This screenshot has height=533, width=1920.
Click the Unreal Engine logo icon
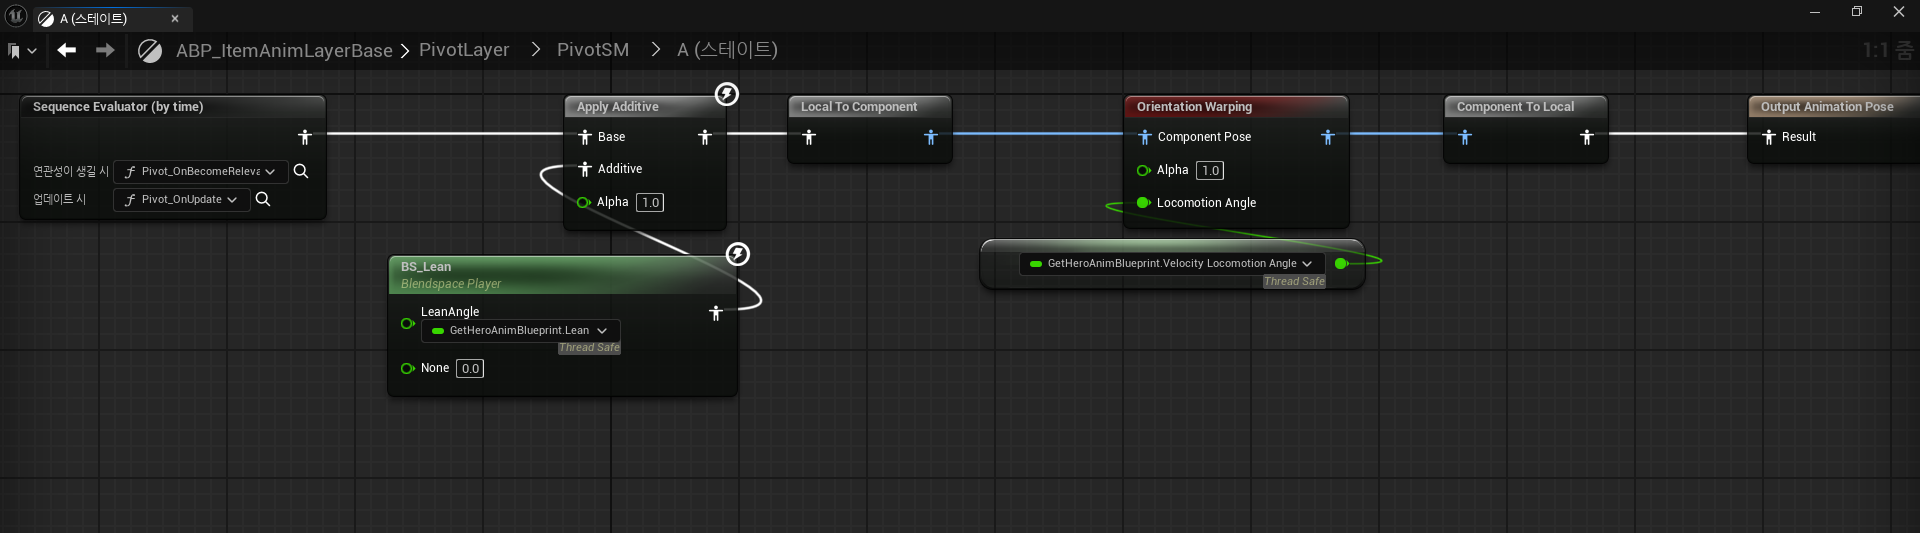[x=16, y=16]
